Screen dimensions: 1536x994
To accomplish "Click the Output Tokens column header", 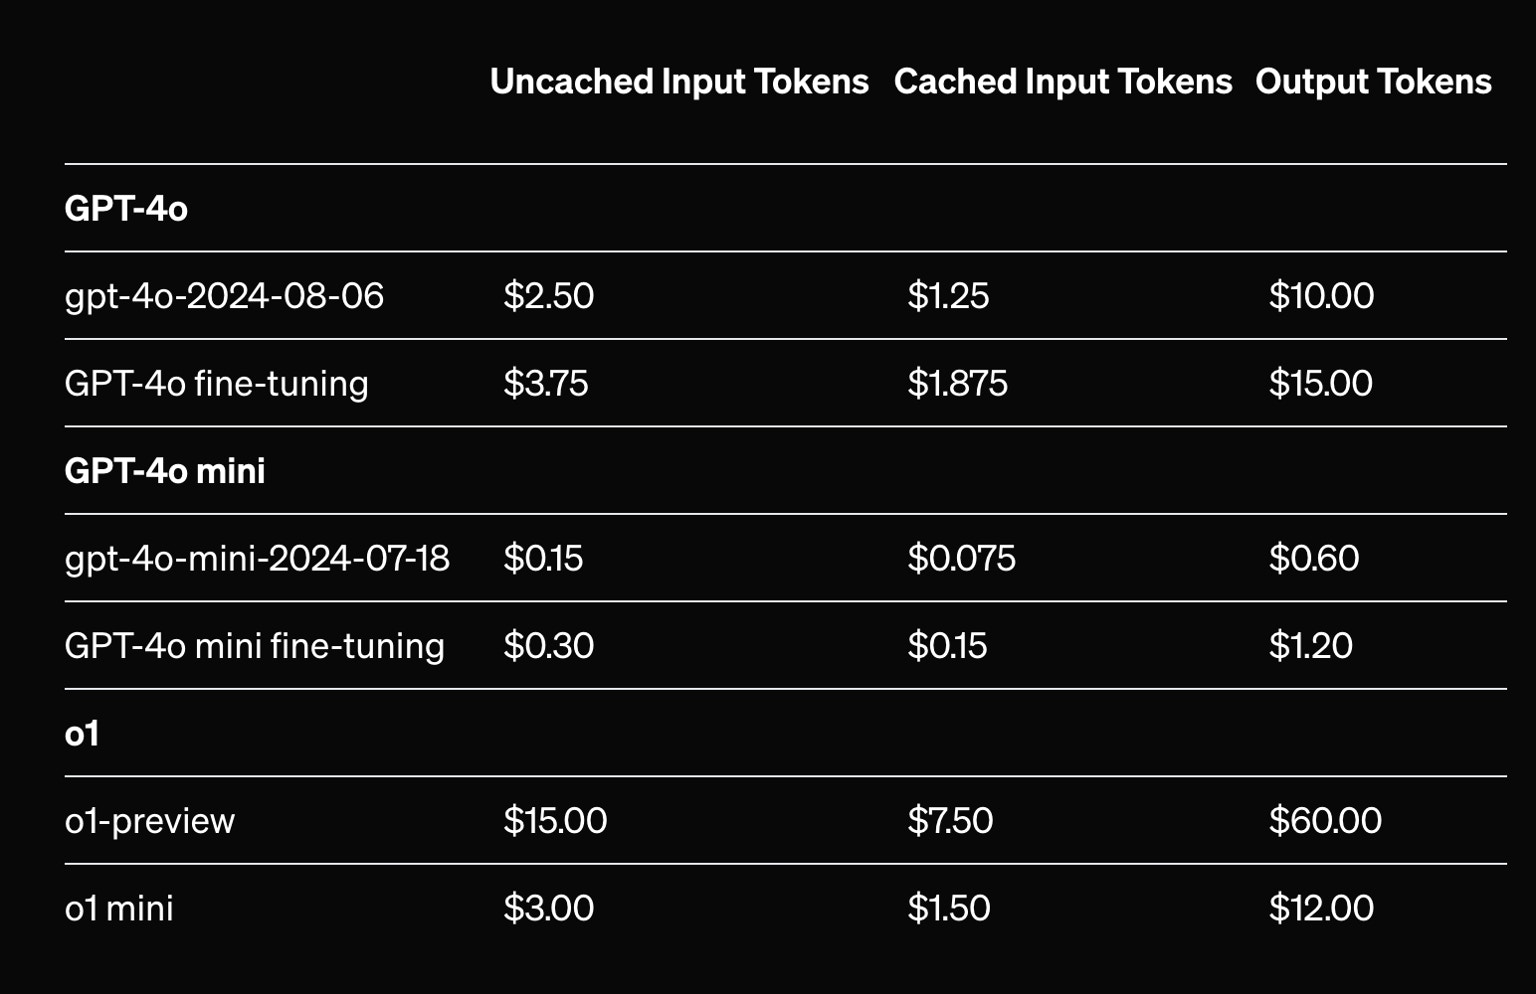I will [1373, 82].
